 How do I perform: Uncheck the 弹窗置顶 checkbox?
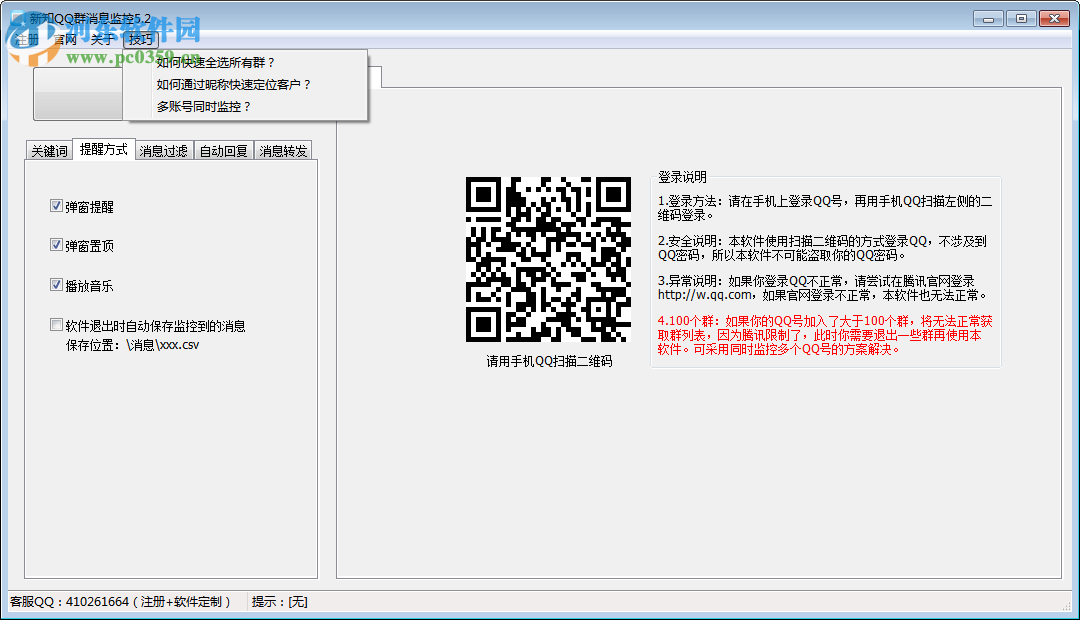56,245
